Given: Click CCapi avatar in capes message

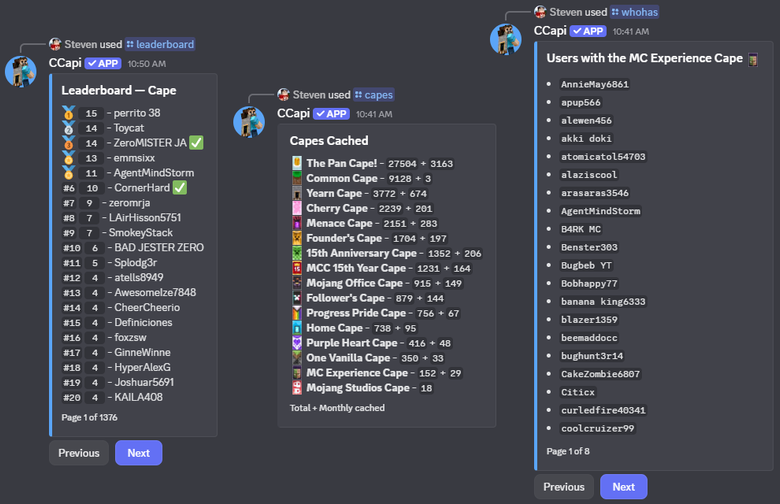Looking at the screenshot, I should pyautogui.click(x=249, y=122).
